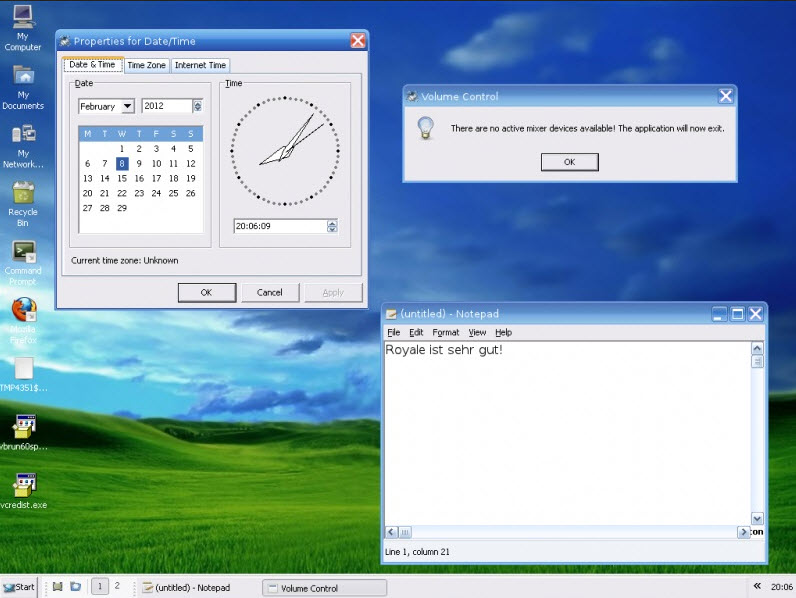The image size is (796, 598).
Task: Select day 1 in the calendar
Action: [x=122, y=149]
